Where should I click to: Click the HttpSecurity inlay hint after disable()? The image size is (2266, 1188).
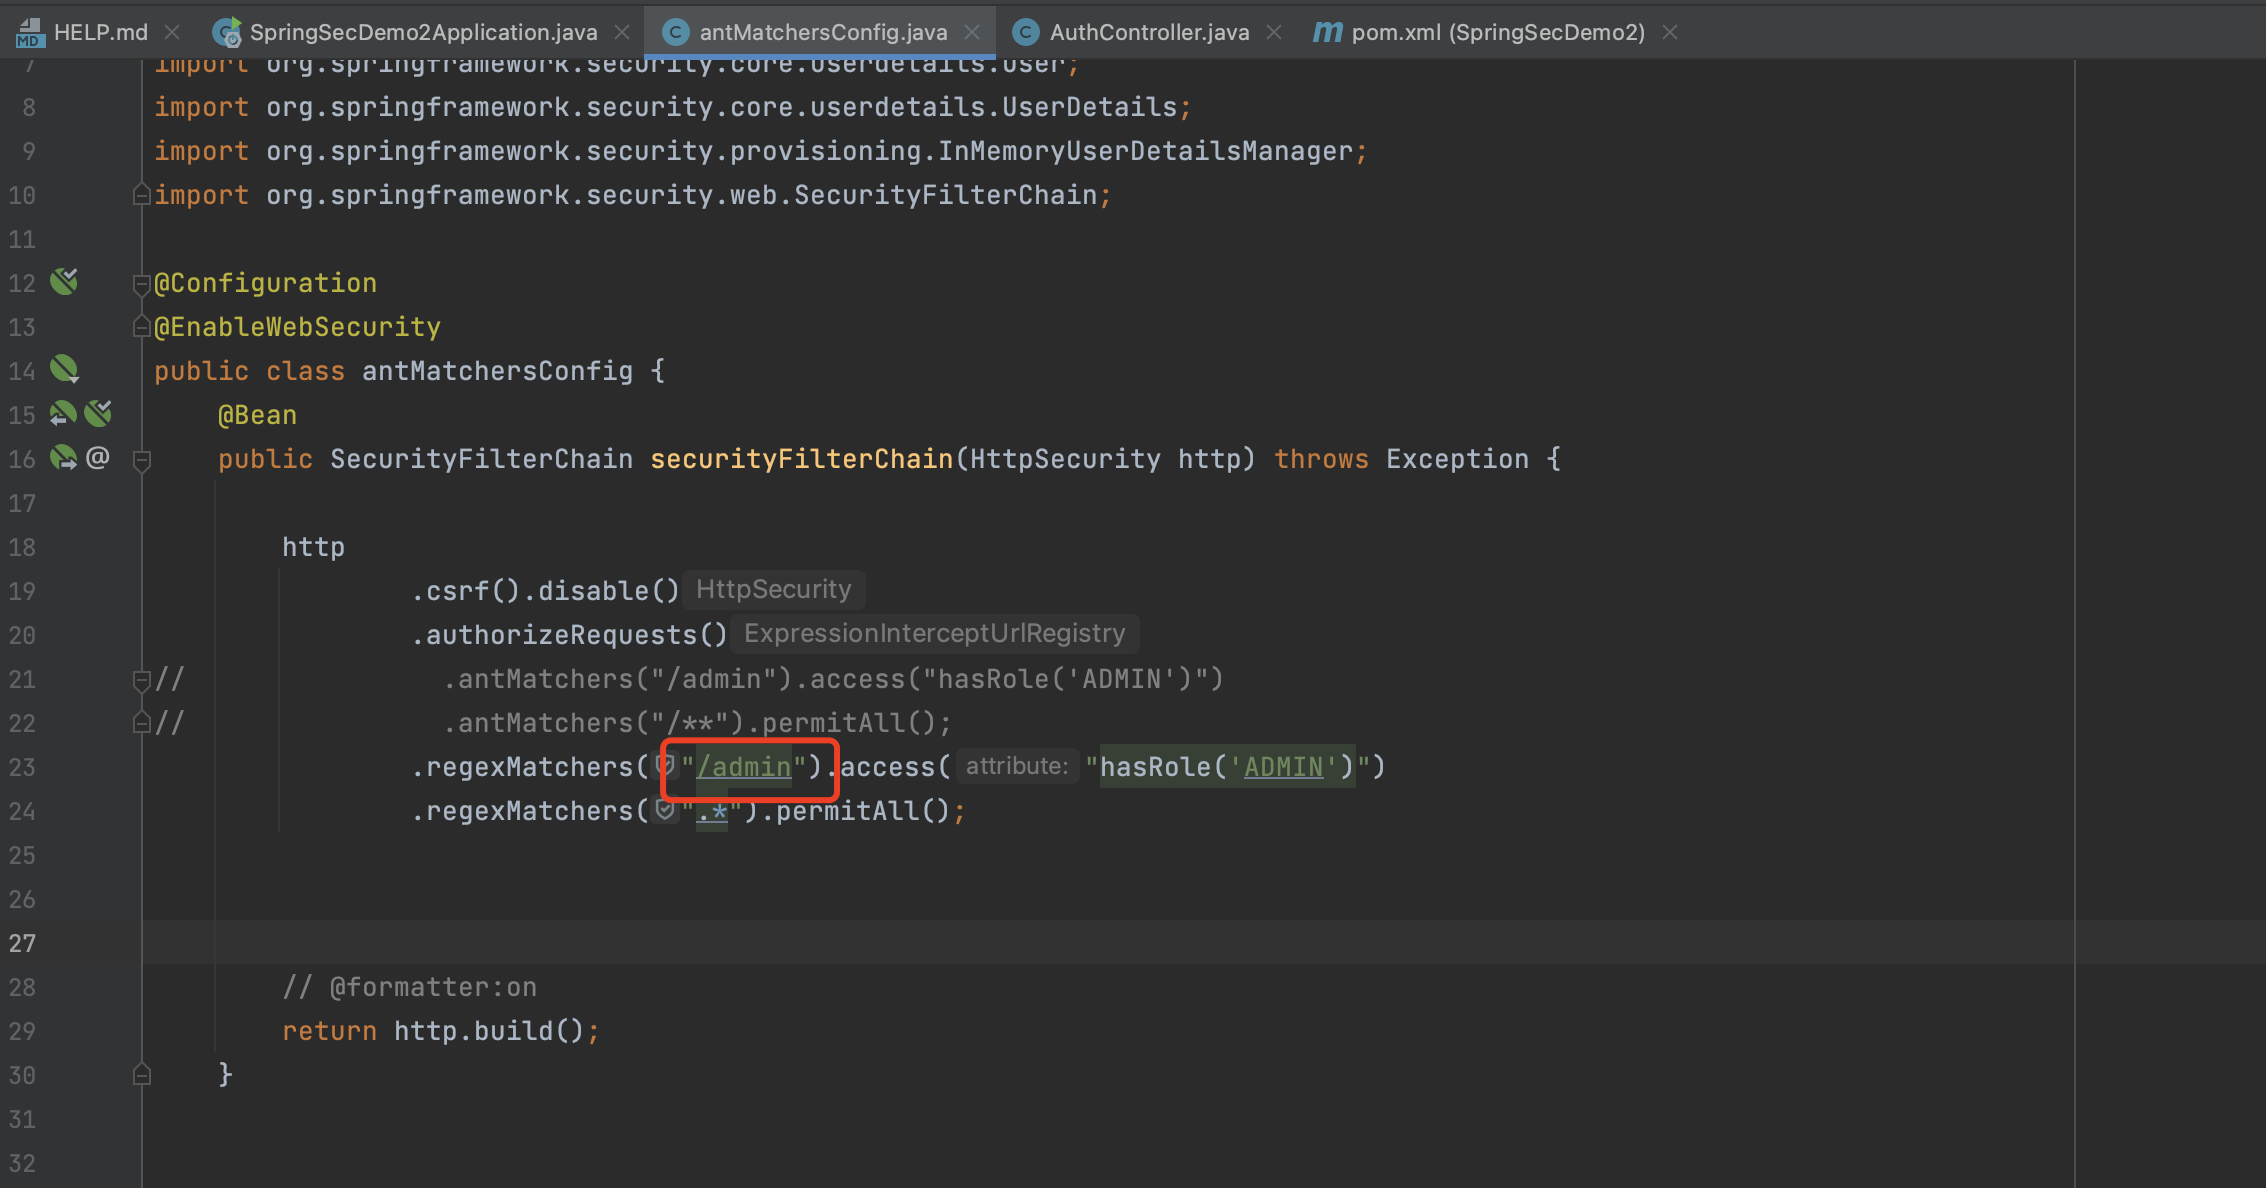[773, 589]
